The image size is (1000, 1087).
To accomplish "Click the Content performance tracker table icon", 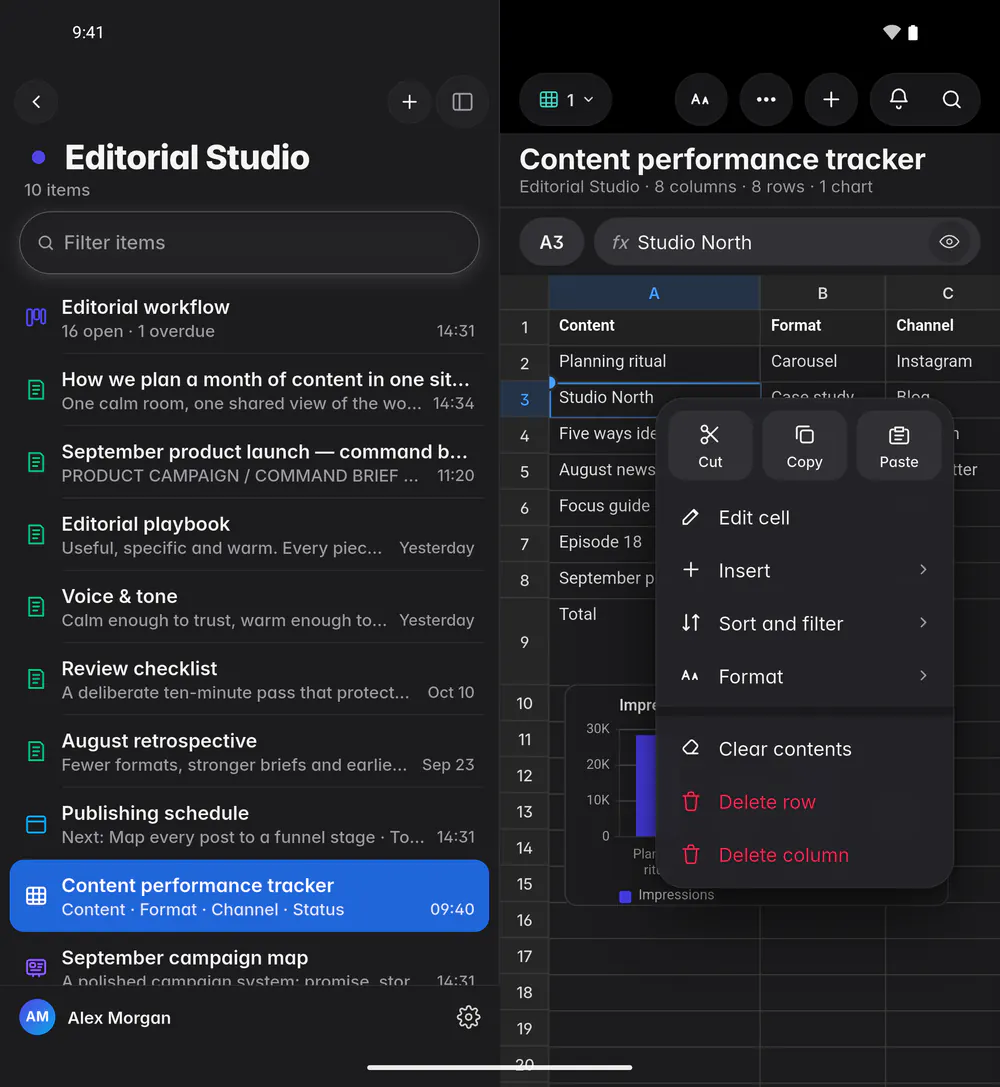I will [36, 896].
